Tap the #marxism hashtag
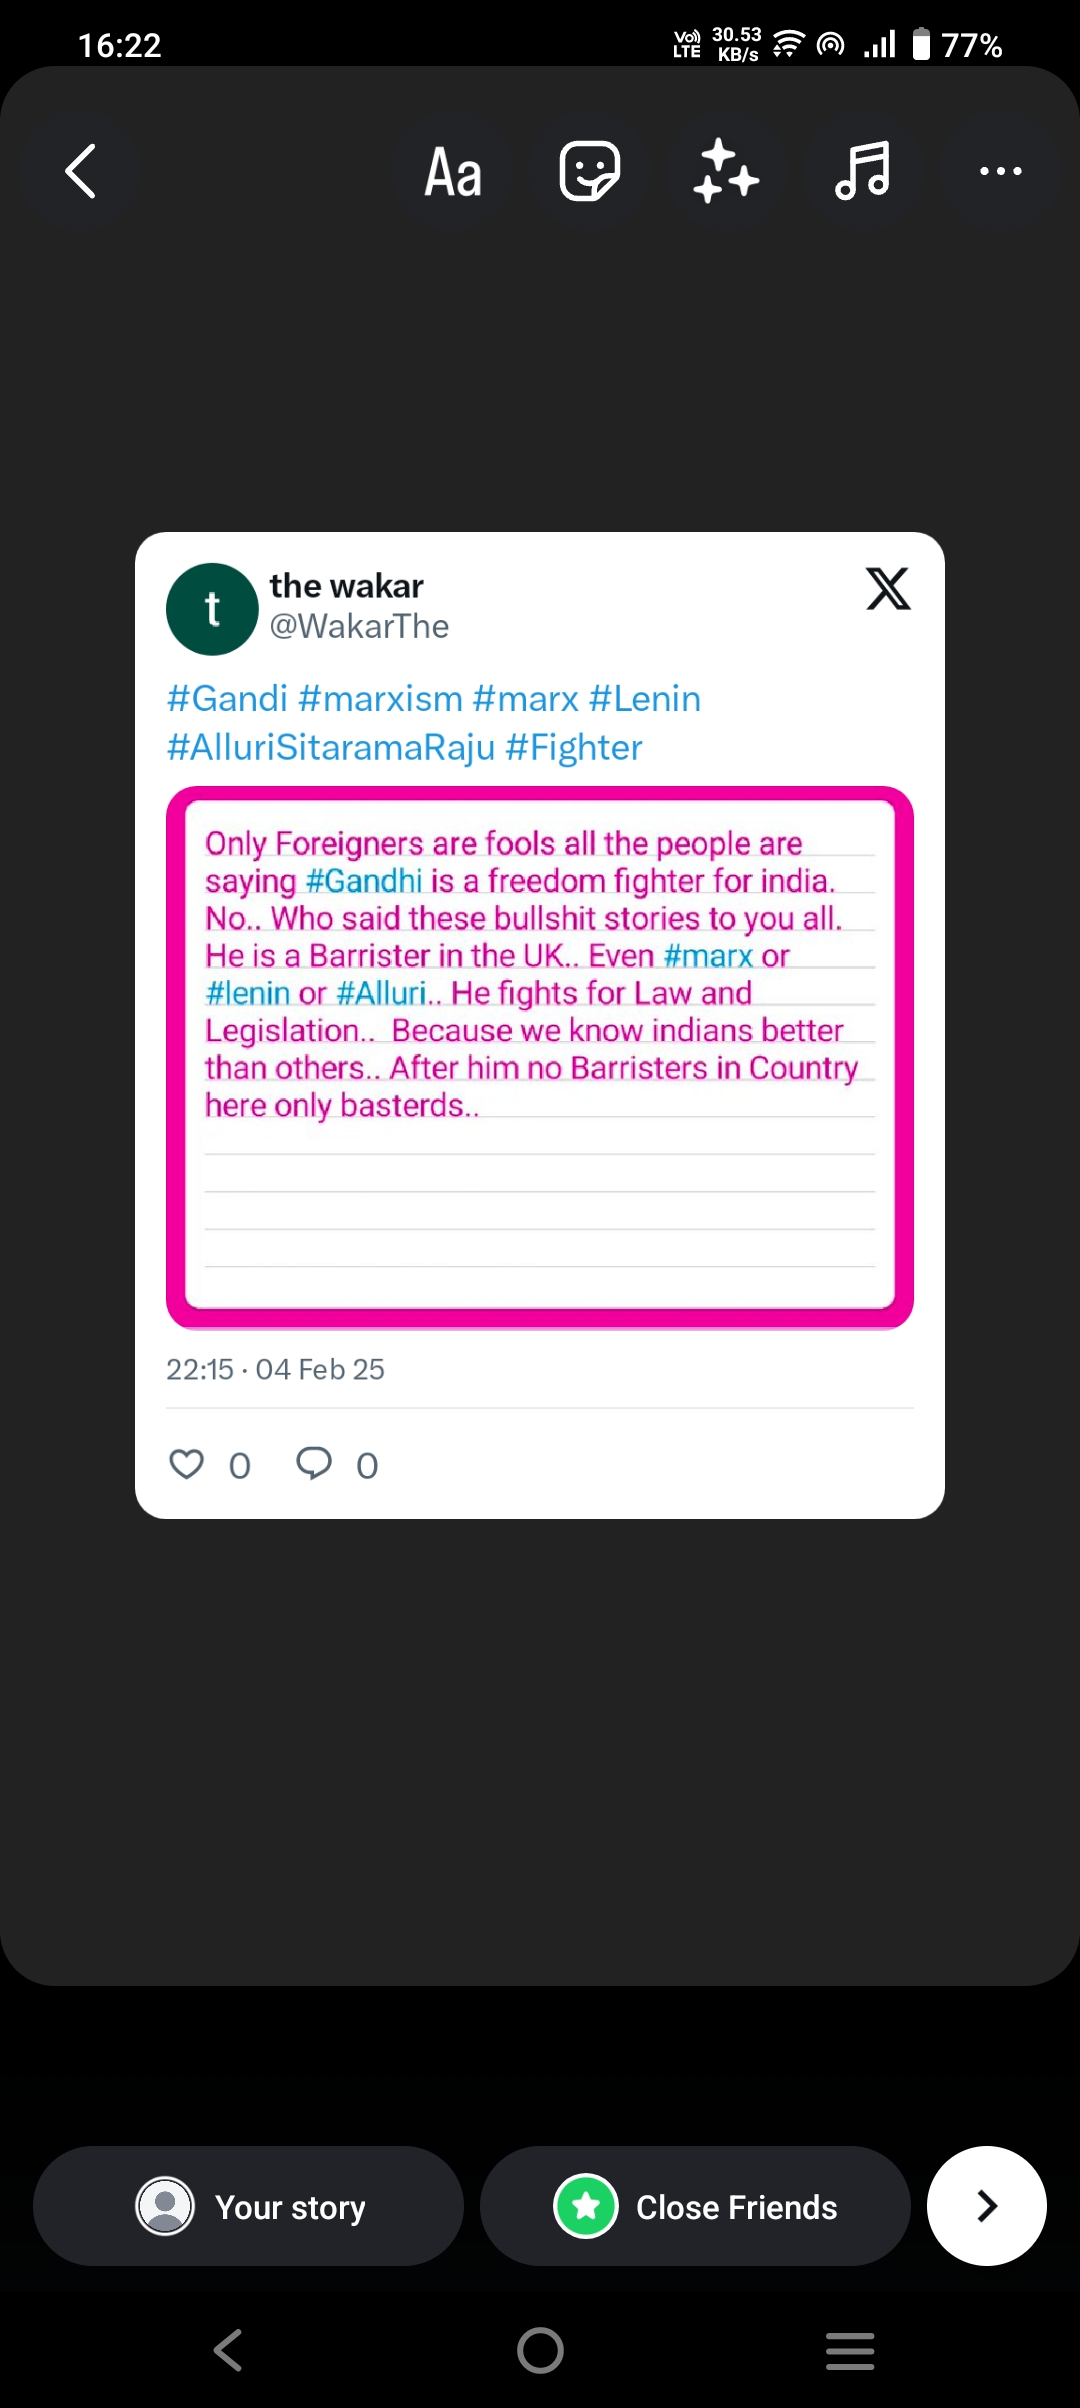The width and height of the screenshot is (1080, 2408). pos(380,698)
